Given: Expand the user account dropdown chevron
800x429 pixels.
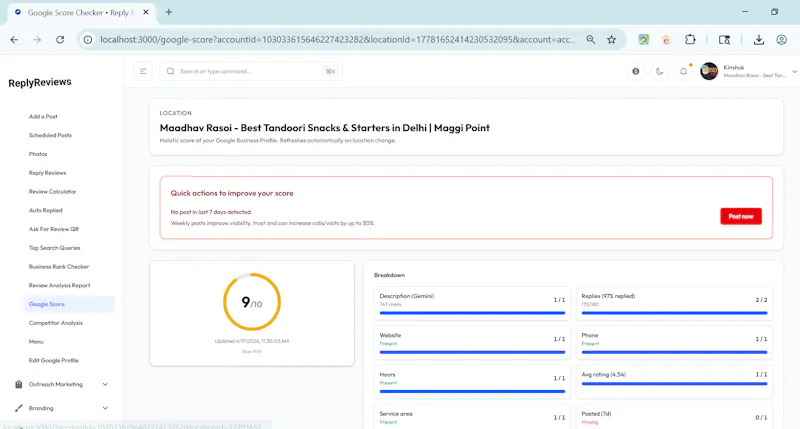Looking at the screenshot, I should click(794, 71).
